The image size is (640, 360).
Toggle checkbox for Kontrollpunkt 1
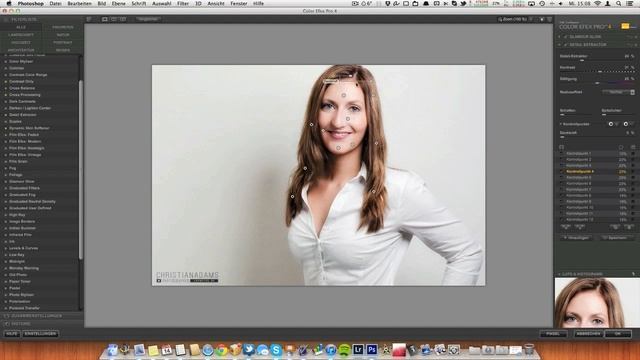[x=562, y=153]
